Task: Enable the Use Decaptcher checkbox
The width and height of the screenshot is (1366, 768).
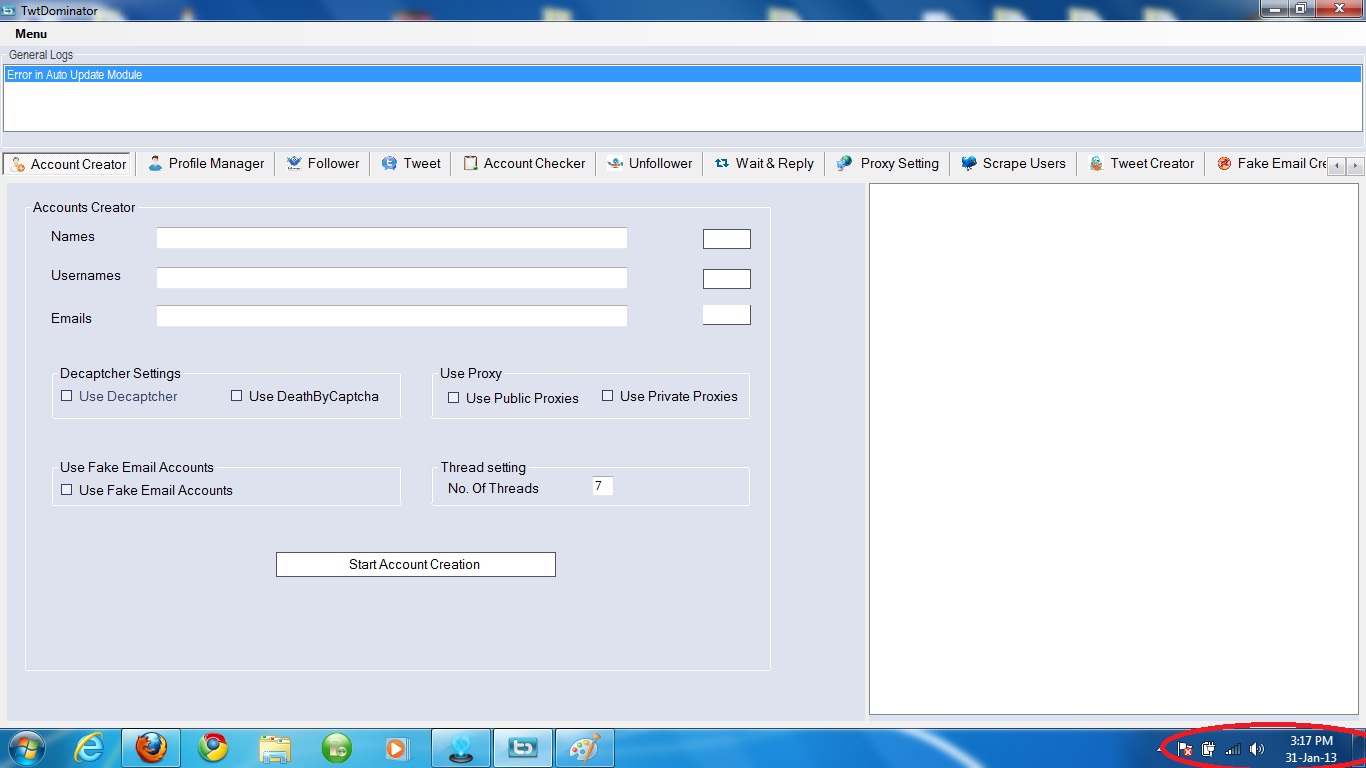Action: [67, 396]
